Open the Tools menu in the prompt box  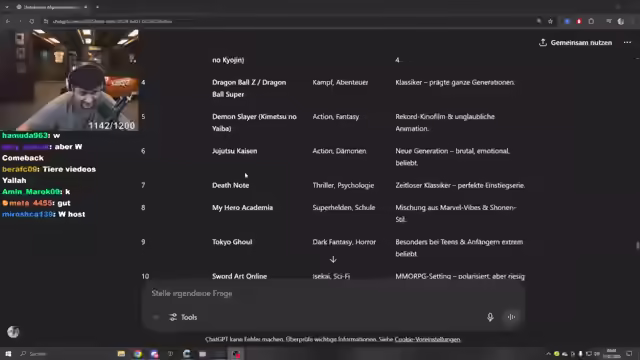tap(183, 317)
